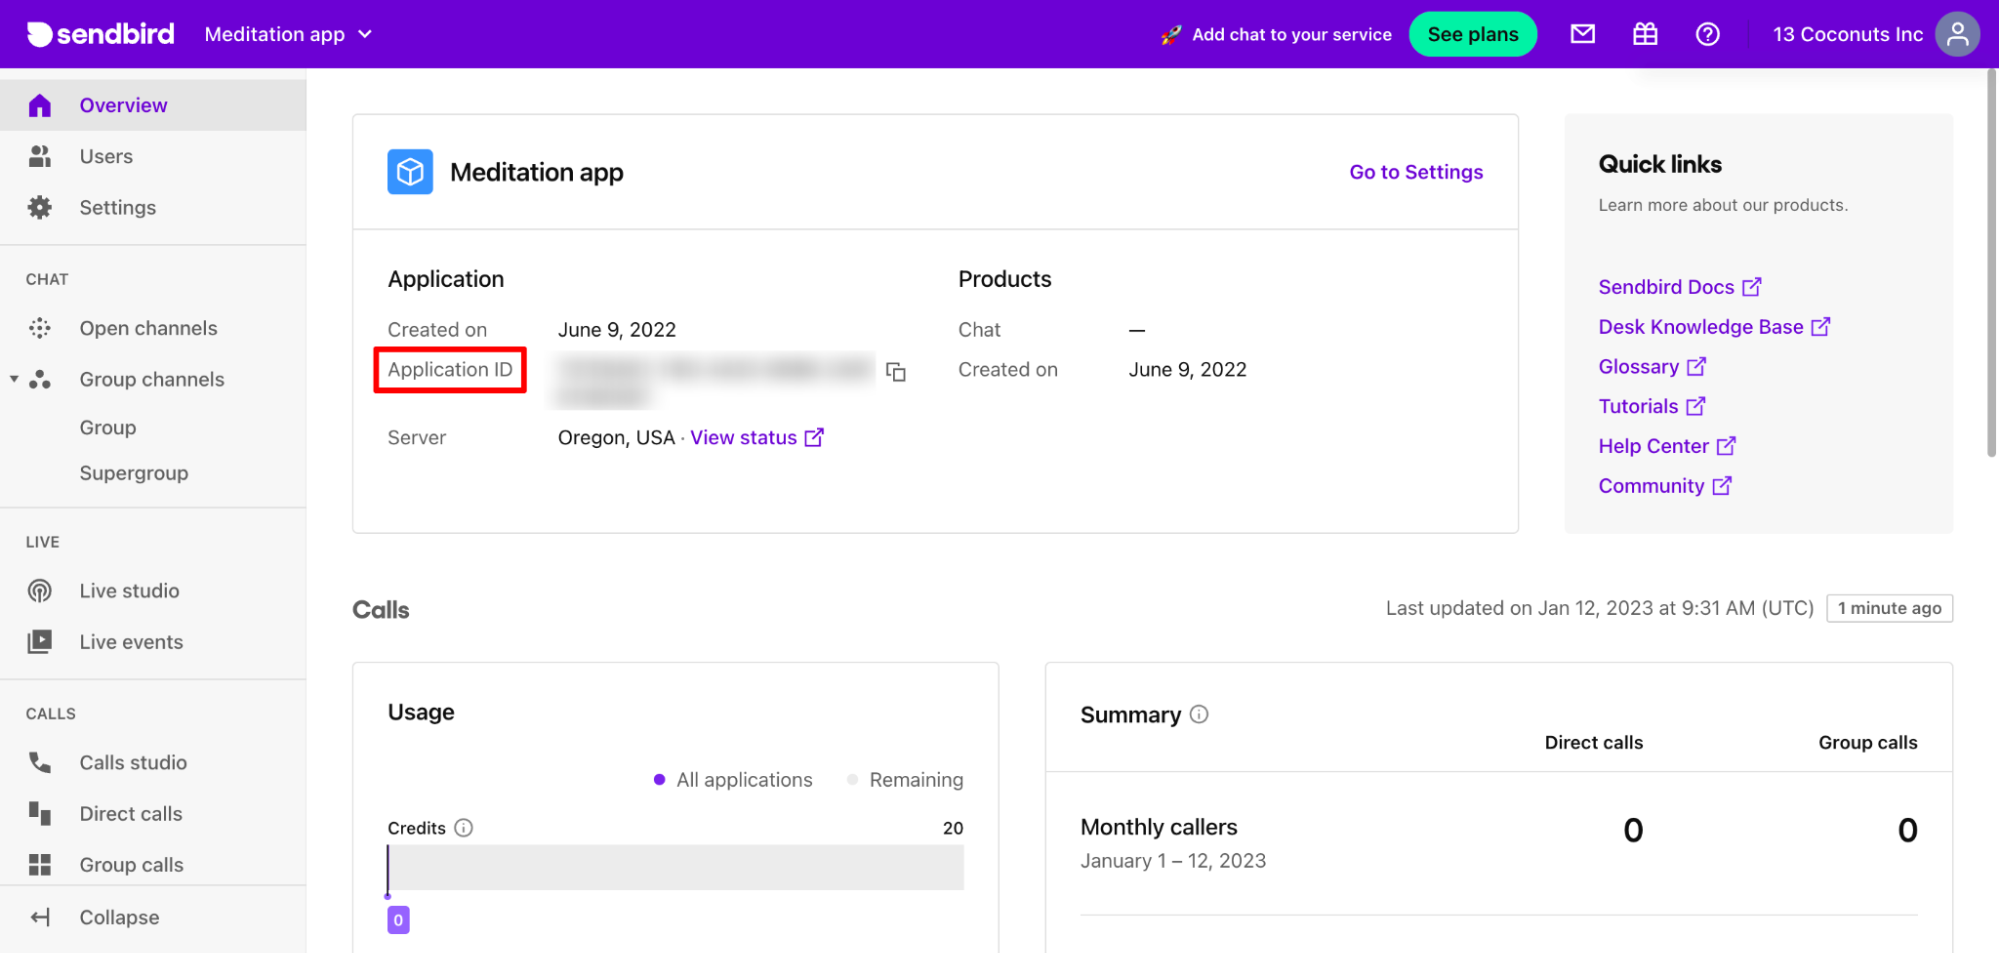Image resolution: width=1999 pixels, height=953 pixels.
Task: Open the Community quick link
Action: (x=1664, y=486)
